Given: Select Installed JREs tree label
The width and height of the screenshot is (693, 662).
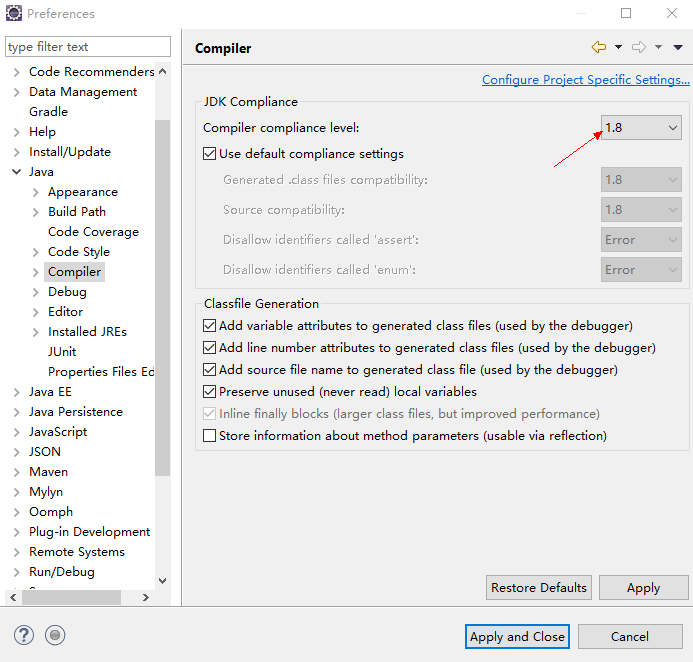Looking at the screenshot, I should tap(88, 332).
